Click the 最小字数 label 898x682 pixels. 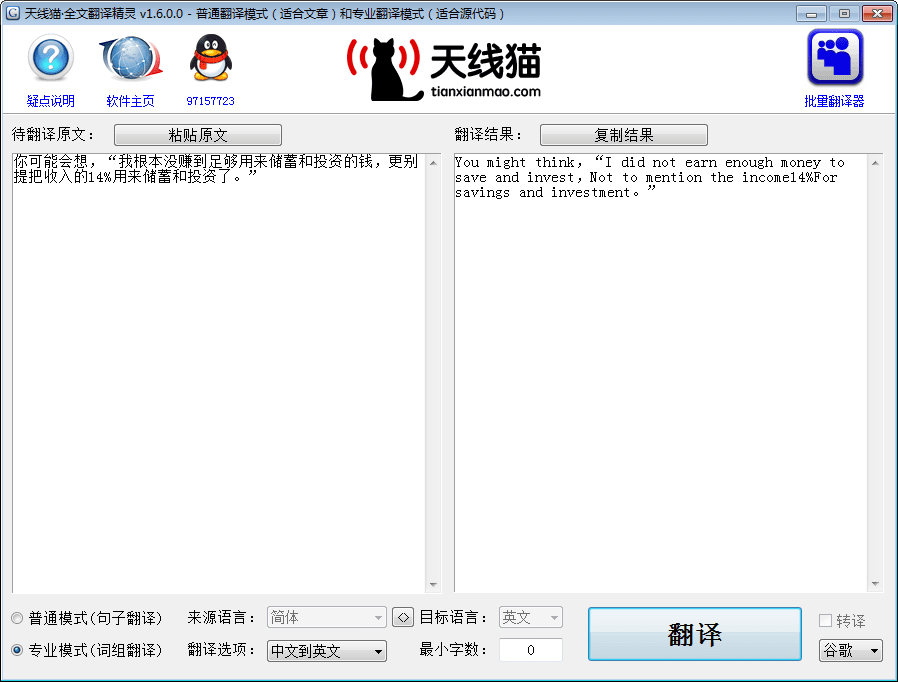tap(453, 649)
